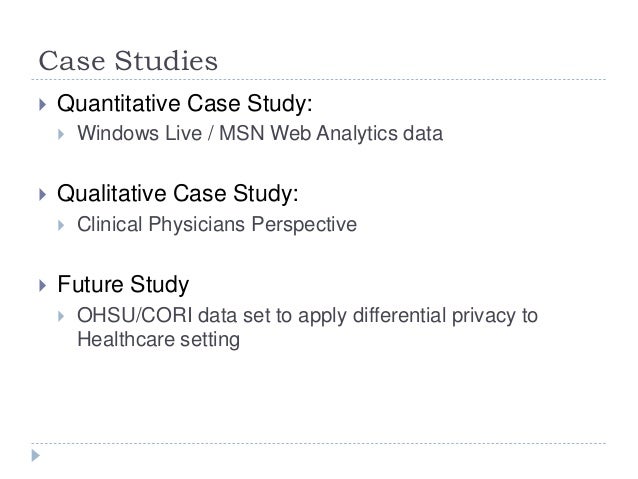
Task: Click the Future Study heading
Action: point(123,286)
